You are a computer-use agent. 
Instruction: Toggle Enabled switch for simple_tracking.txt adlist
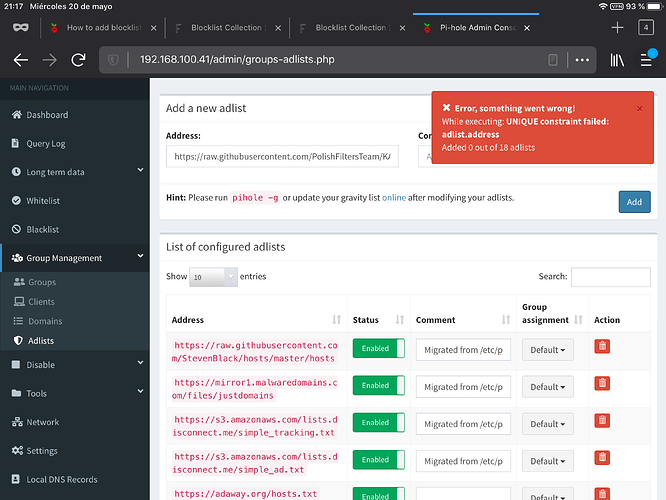(x=378, y=423)
